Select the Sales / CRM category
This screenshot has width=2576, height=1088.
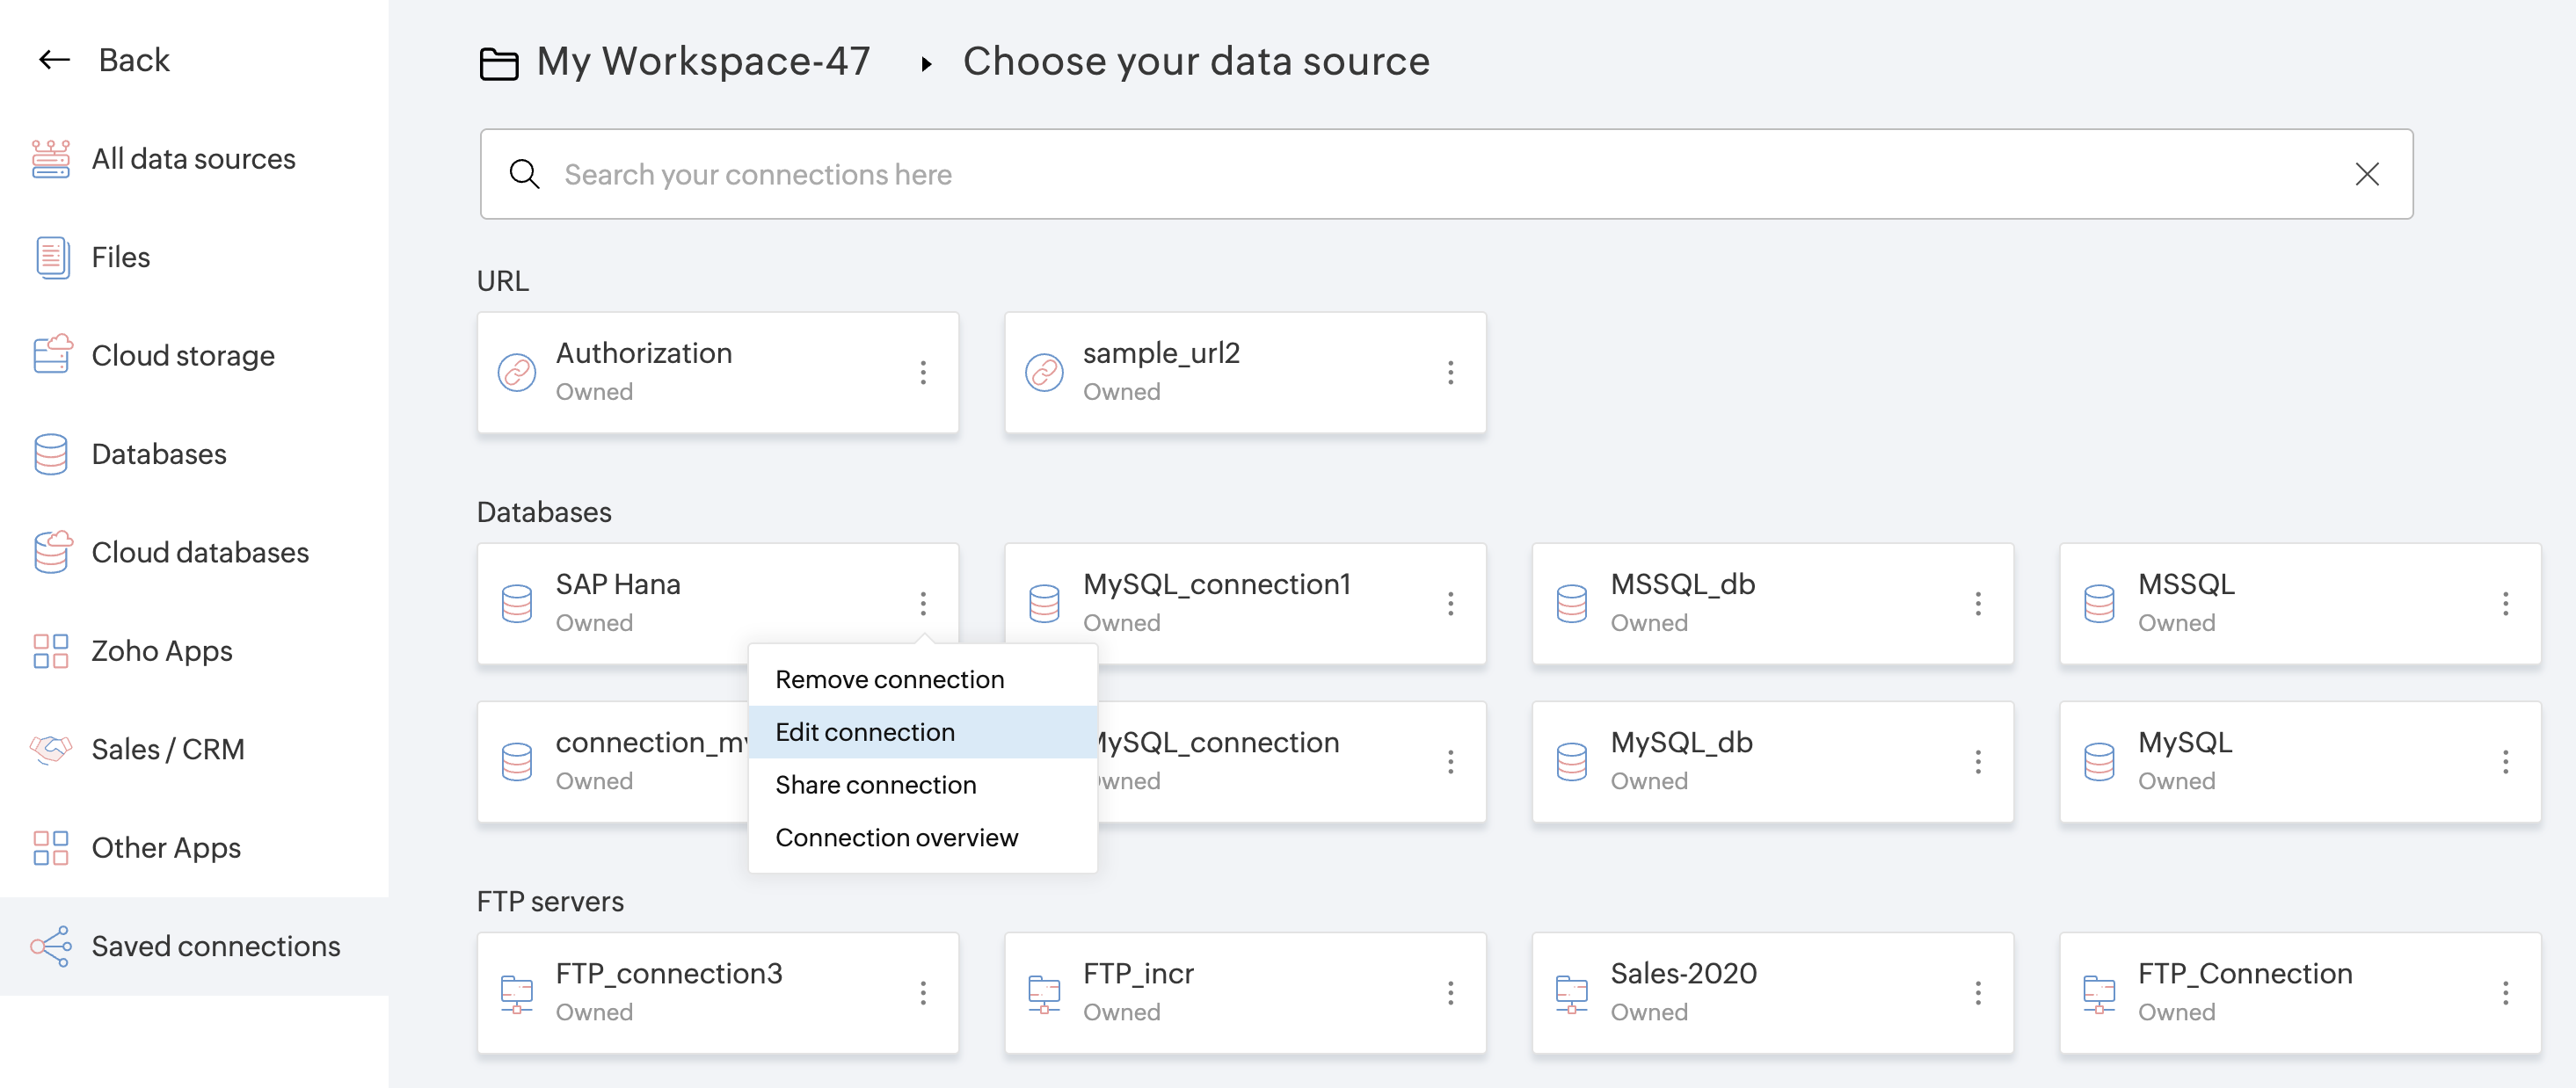[167, 749]
